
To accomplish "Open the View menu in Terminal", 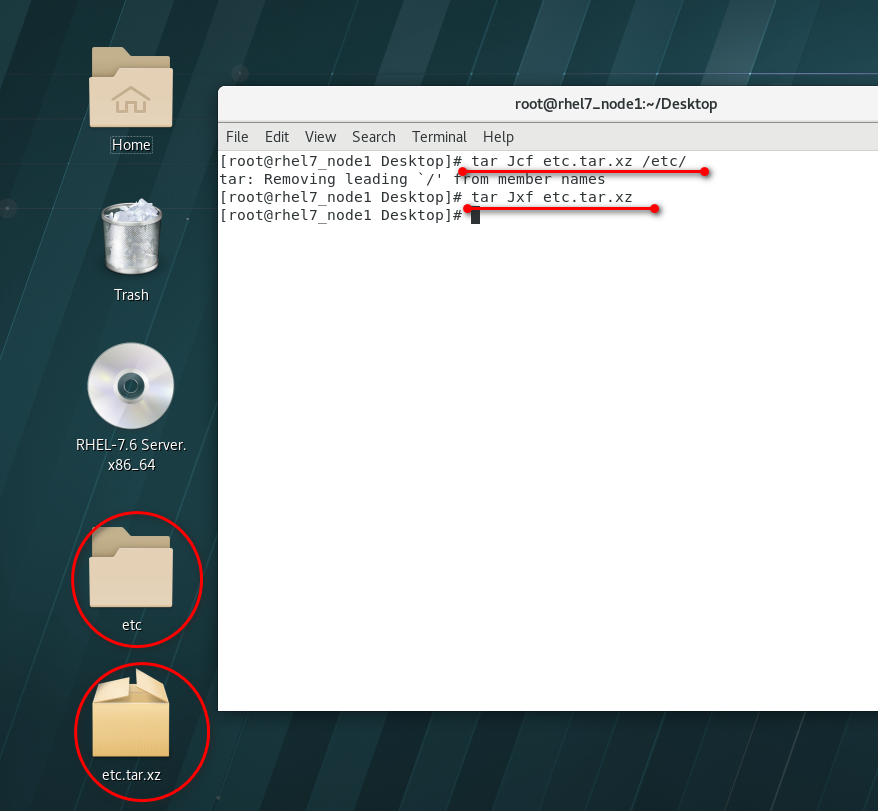I will [320, 137].
